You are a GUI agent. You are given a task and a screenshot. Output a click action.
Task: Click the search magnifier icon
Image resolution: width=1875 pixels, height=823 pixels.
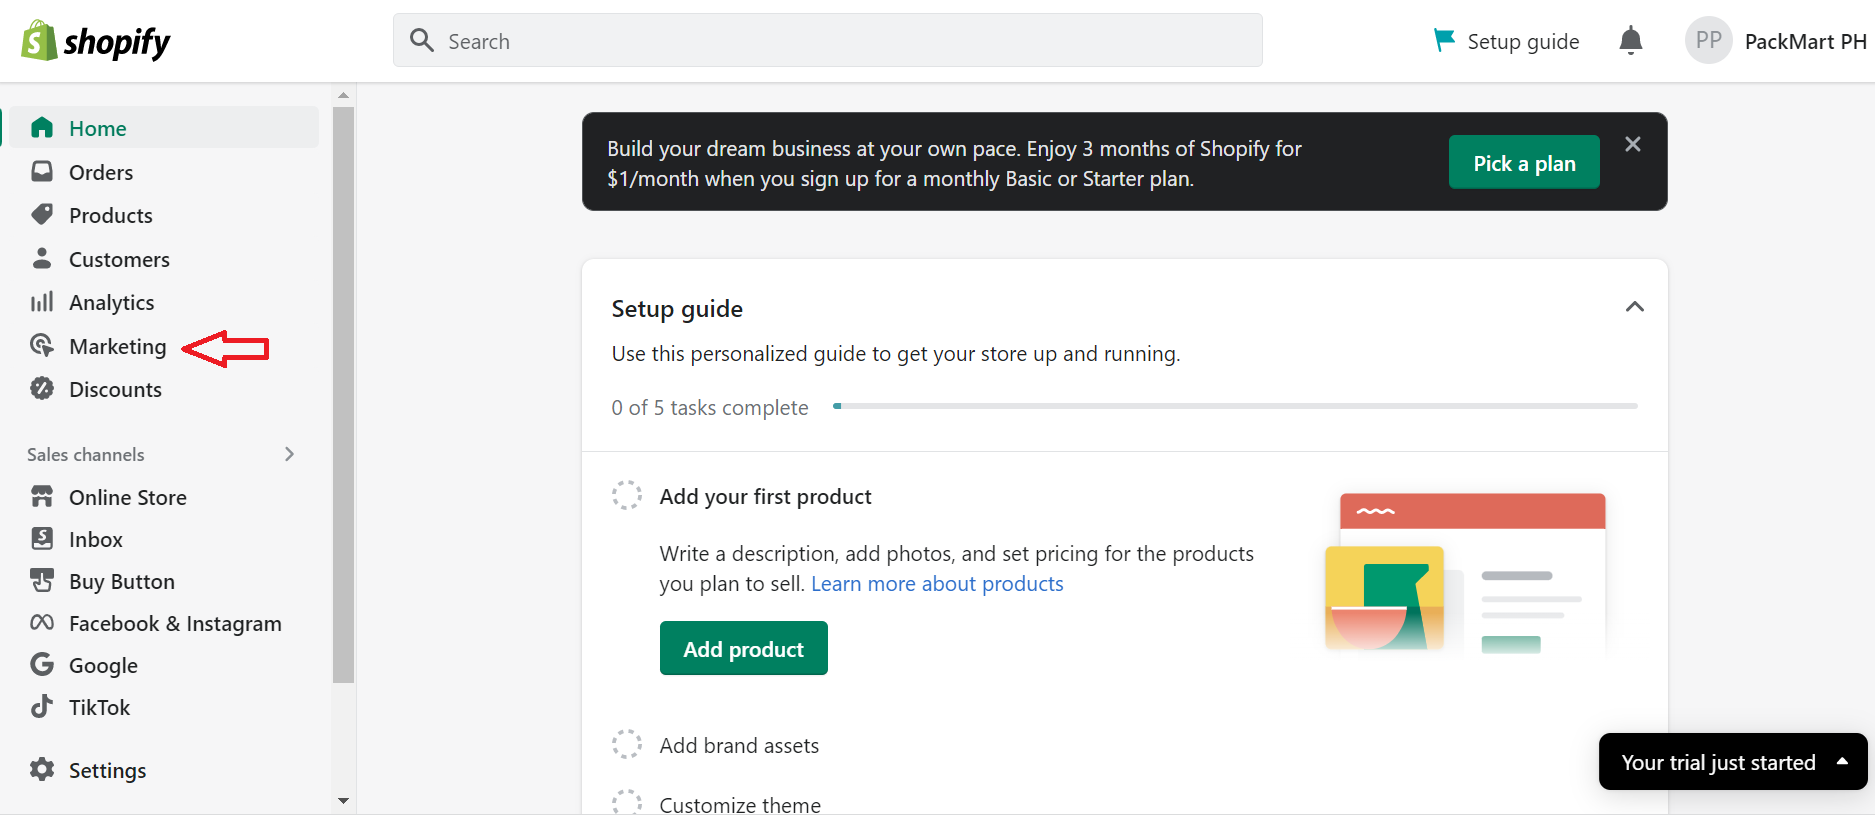(422, 40)
